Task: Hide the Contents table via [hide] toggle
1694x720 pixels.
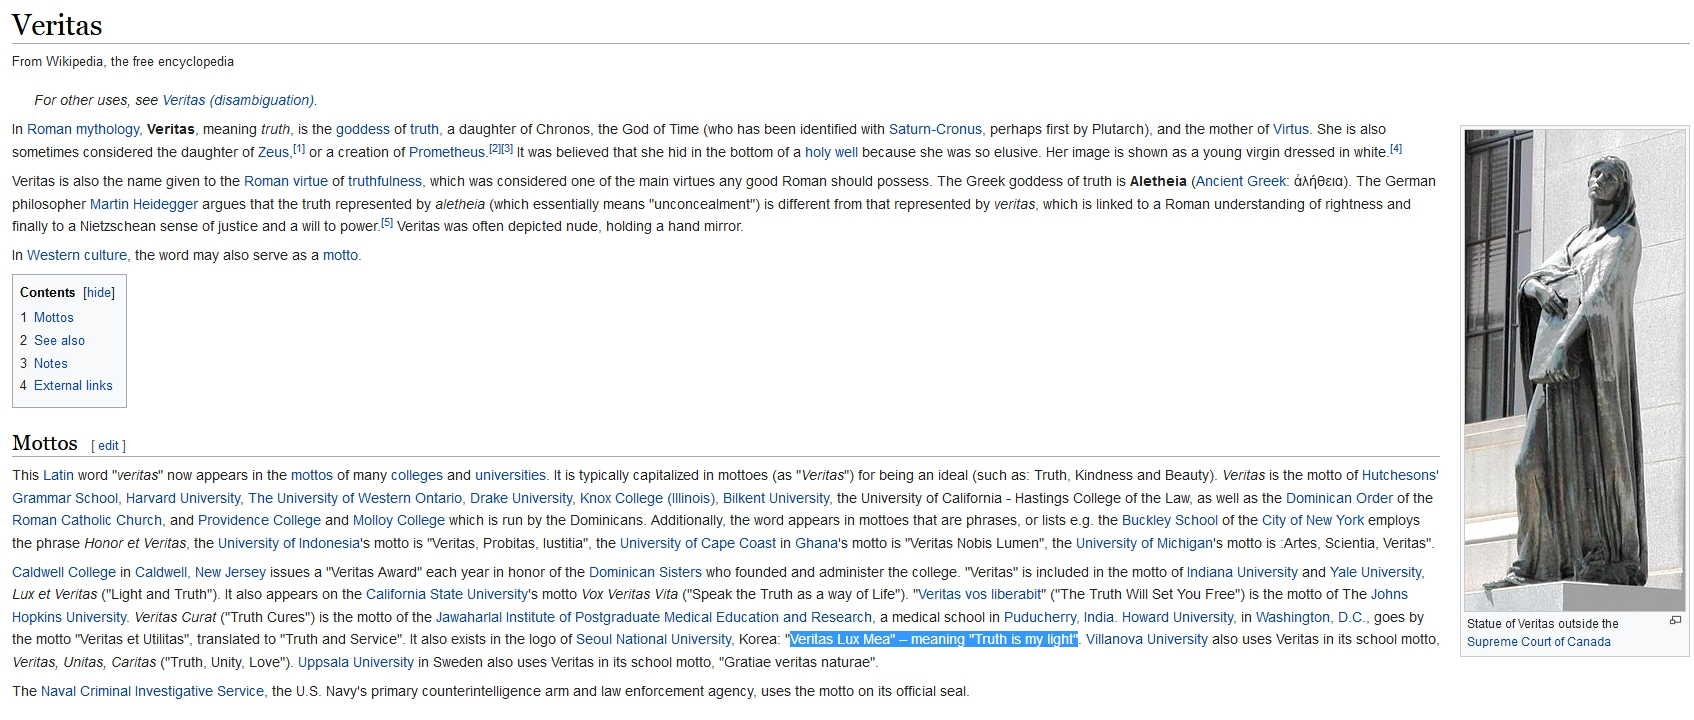Action: [x=99, y=293]
